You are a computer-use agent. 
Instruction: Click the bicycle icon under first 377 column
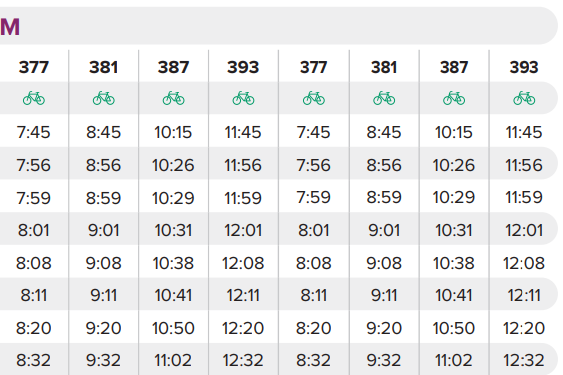34,98
